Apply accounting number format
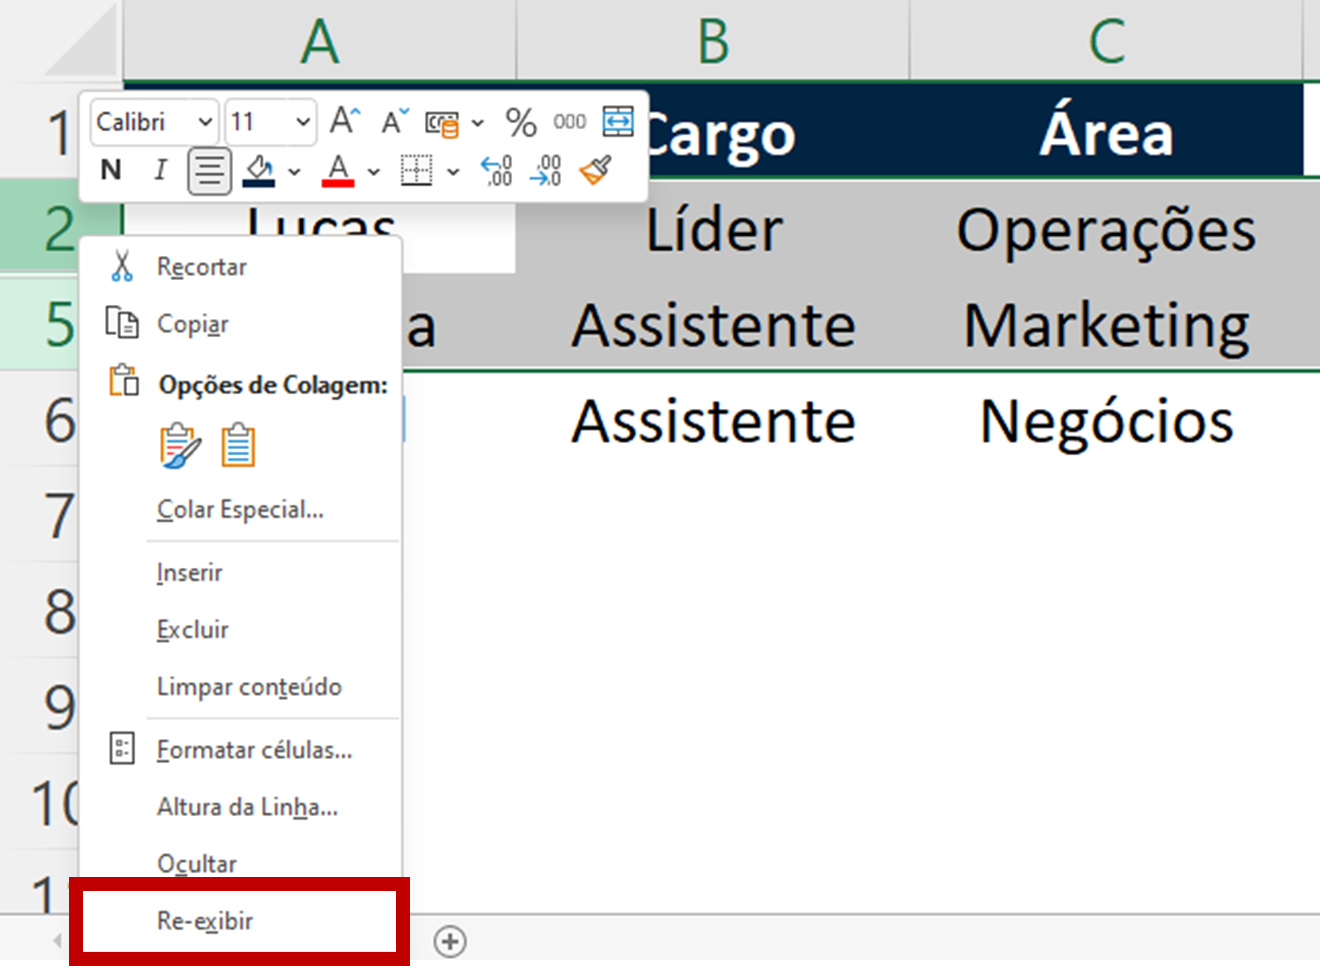 tap(442, 123)
